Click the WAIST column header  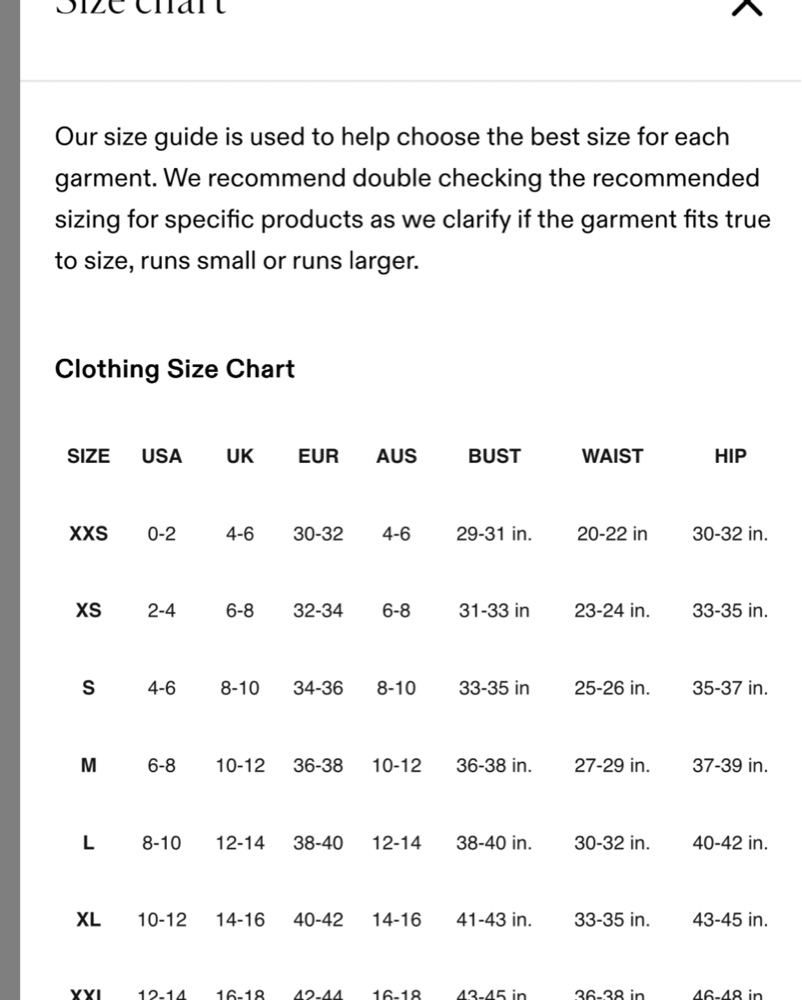point(612,456)
